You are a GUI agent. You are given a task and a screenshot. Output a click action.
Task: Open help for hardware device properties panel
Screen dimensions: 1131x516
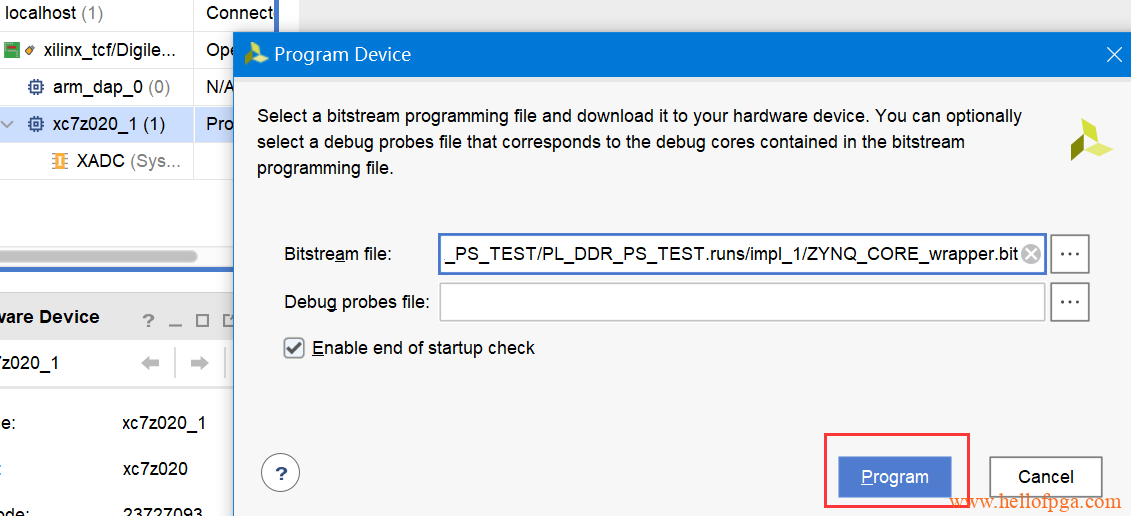tap(148, 320)
